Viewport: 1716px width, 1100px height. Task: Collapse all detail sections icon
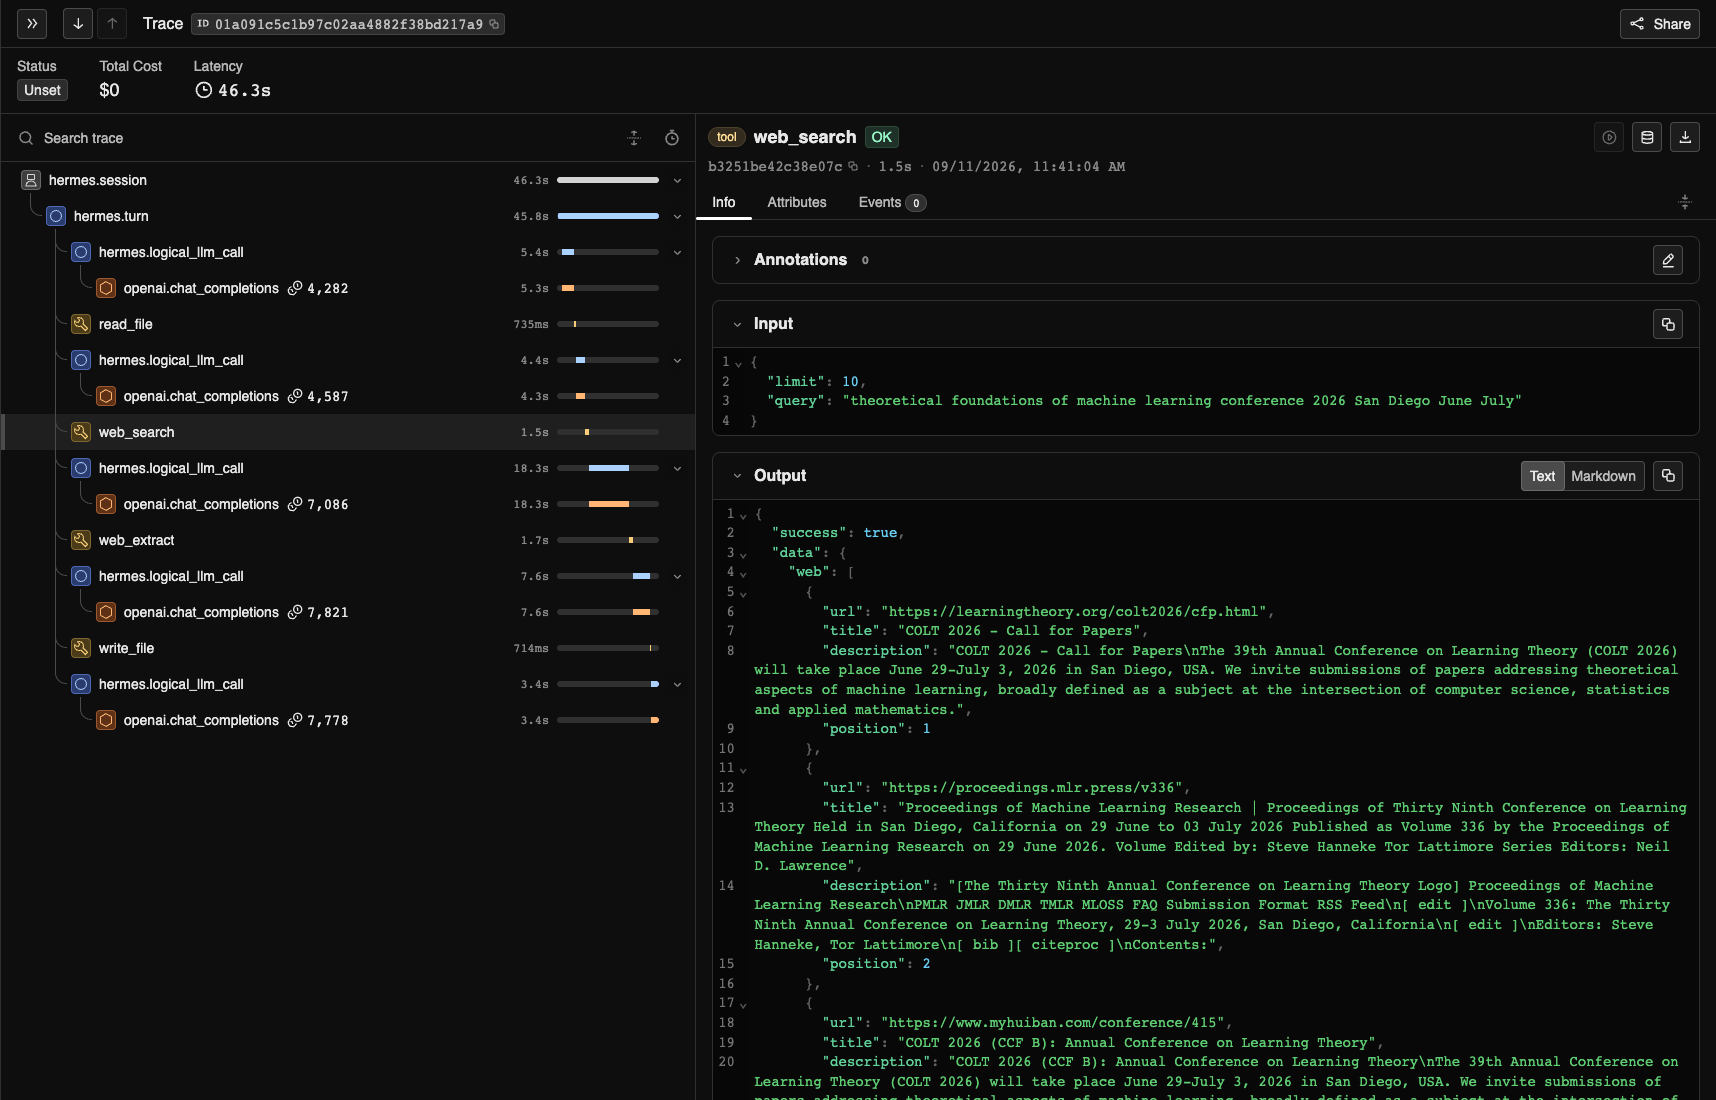click(x=1685, y=202)
